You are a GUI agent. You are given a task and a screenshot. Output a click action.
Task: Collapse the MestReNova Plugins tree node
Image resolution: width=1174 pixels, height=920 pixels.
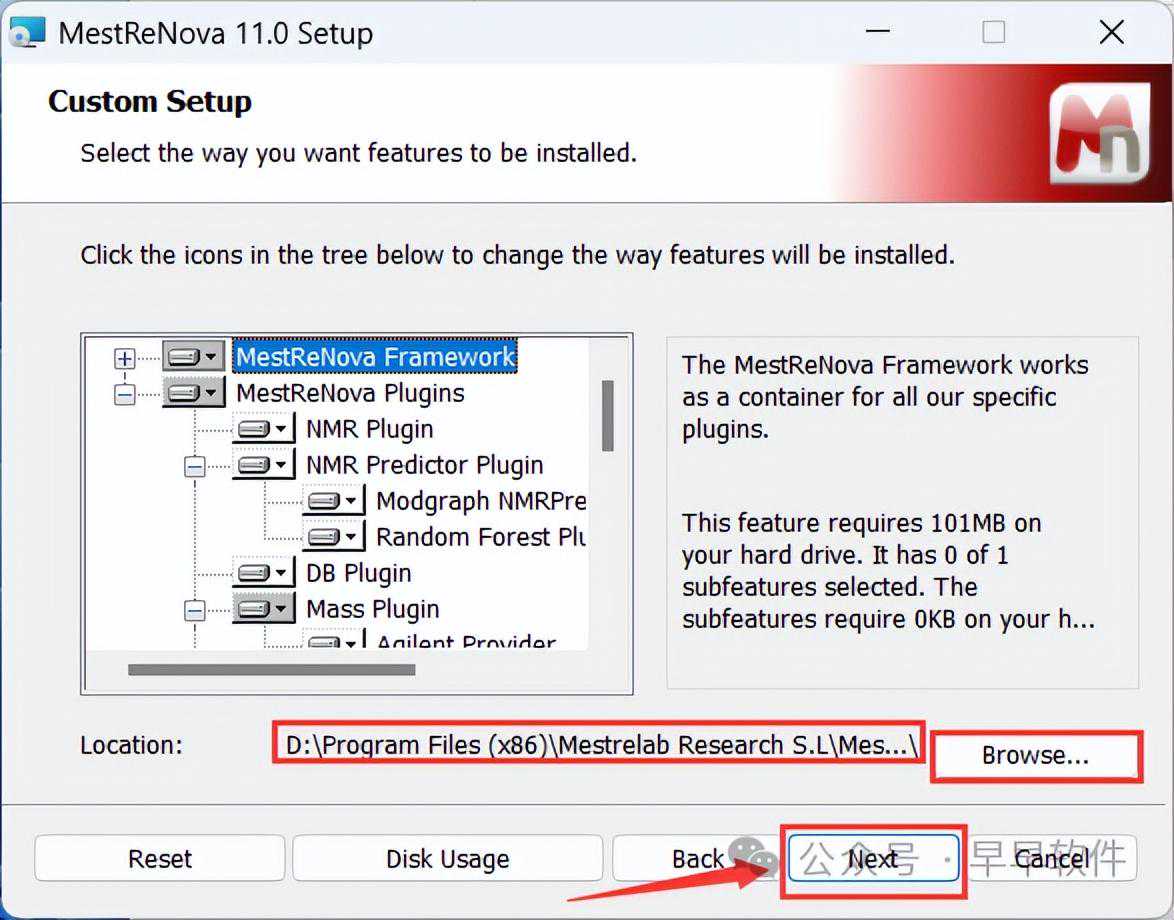125,394
